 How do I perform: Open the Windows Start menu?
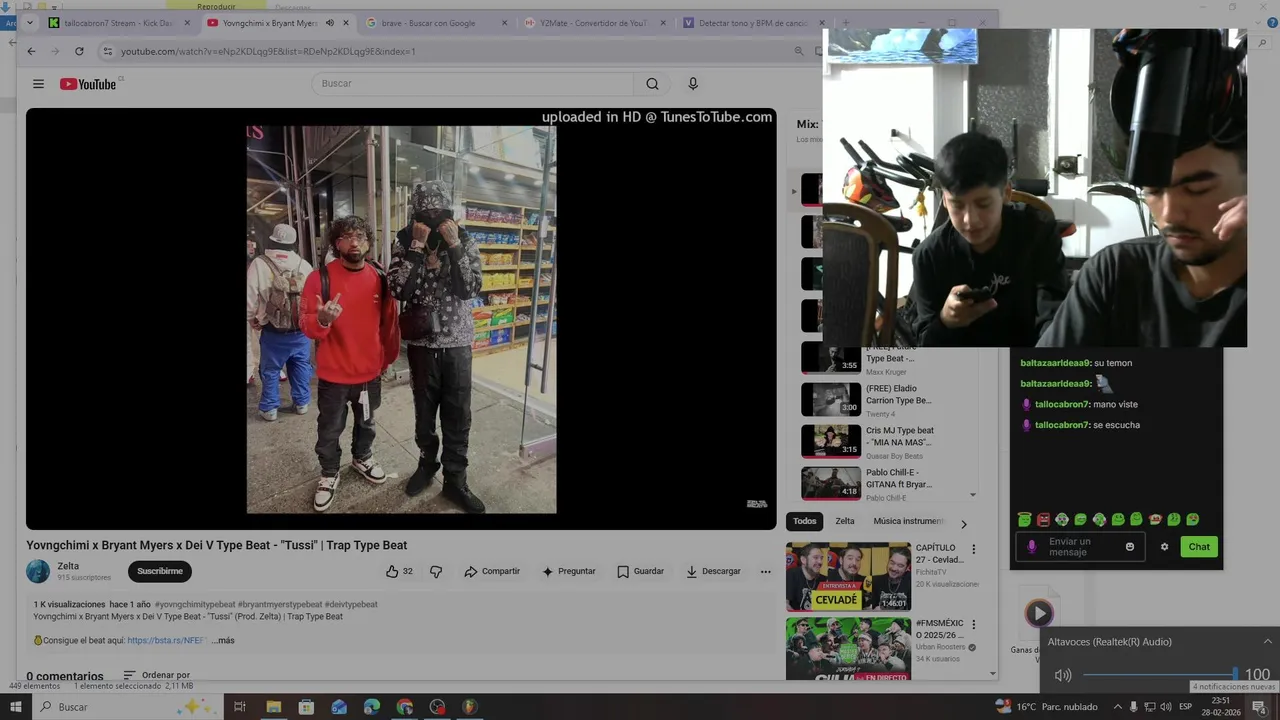click(x=16, y=707)
